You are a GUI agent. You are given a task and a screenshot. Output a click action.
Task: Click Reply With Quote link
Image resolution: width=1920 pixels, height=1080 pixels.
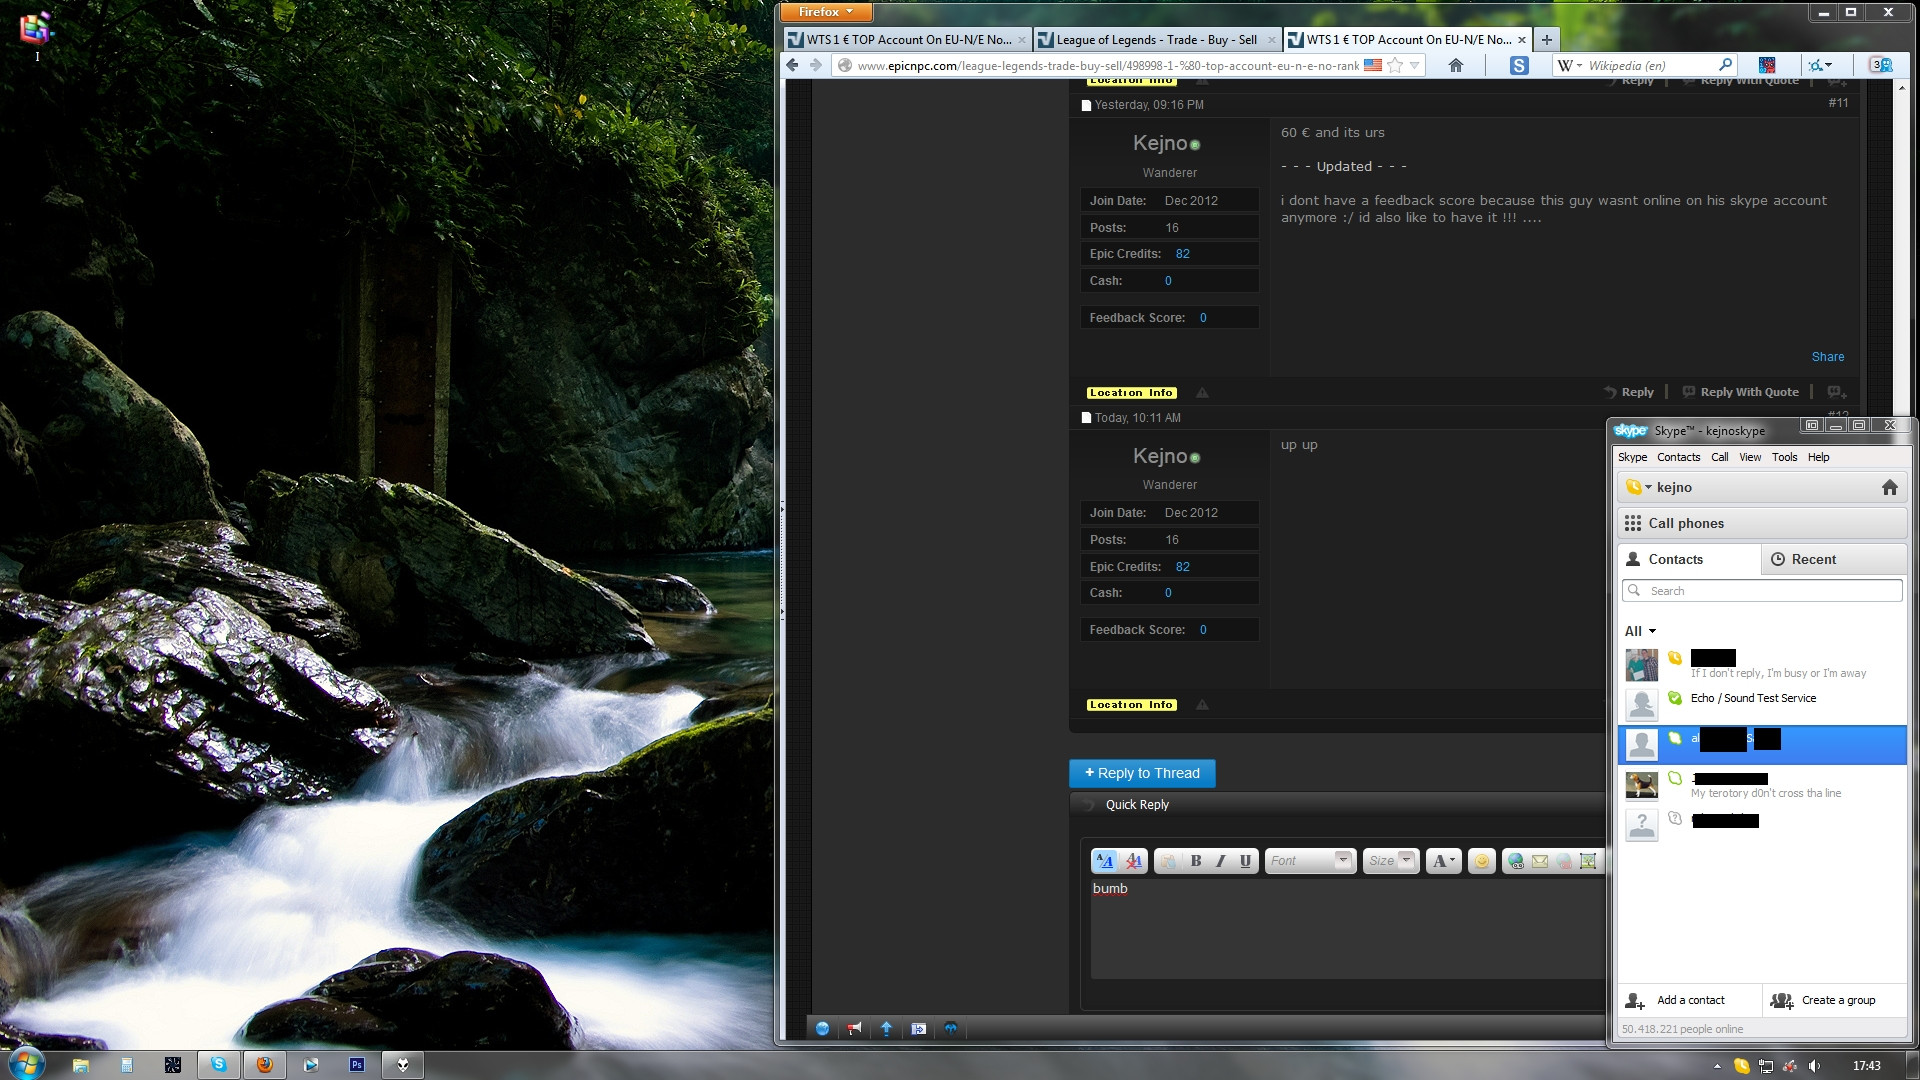(1740, 392)
